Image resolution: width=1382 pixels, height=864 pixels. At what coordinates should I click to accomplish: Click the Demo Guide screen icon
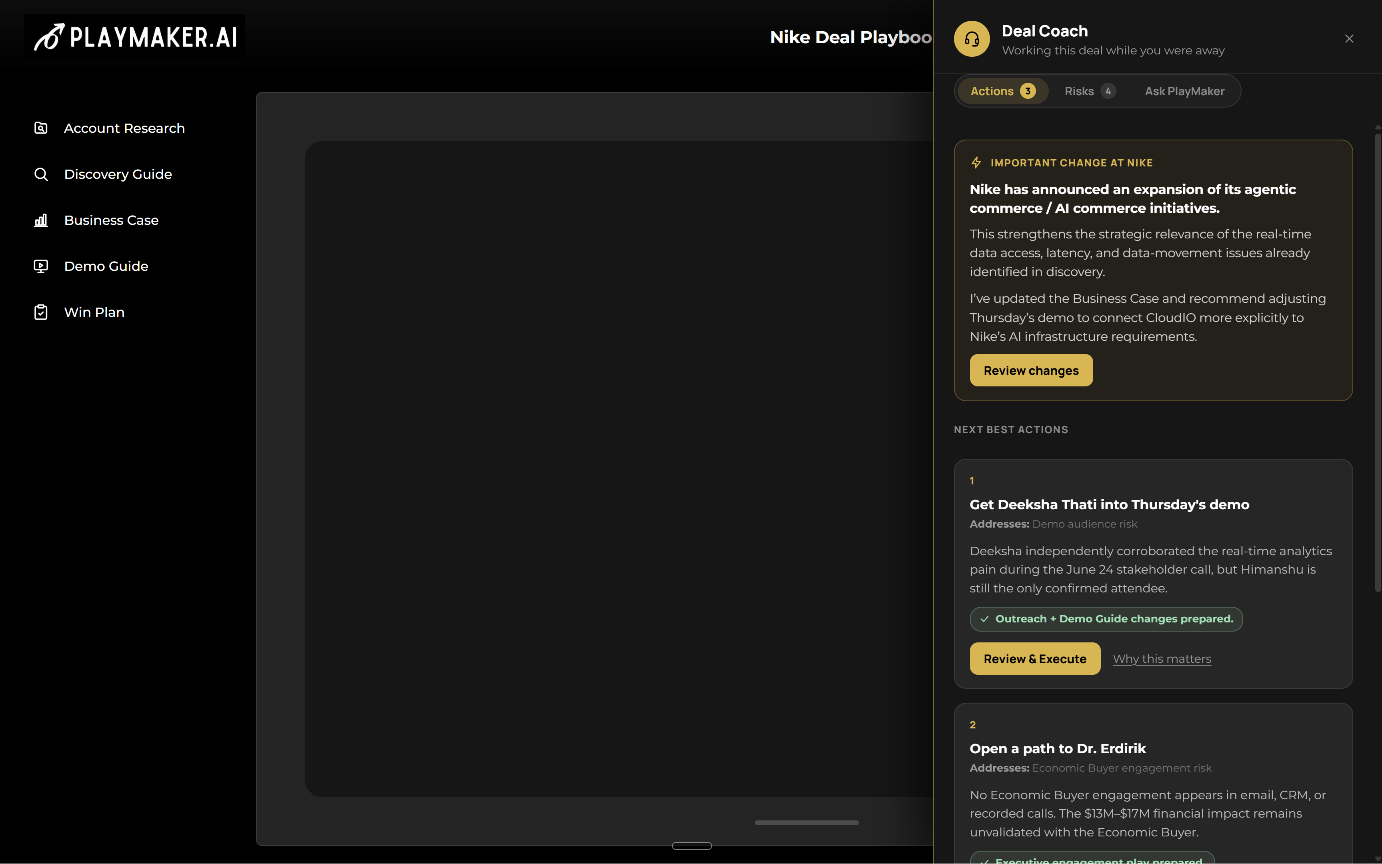click(x=41, y=266)
